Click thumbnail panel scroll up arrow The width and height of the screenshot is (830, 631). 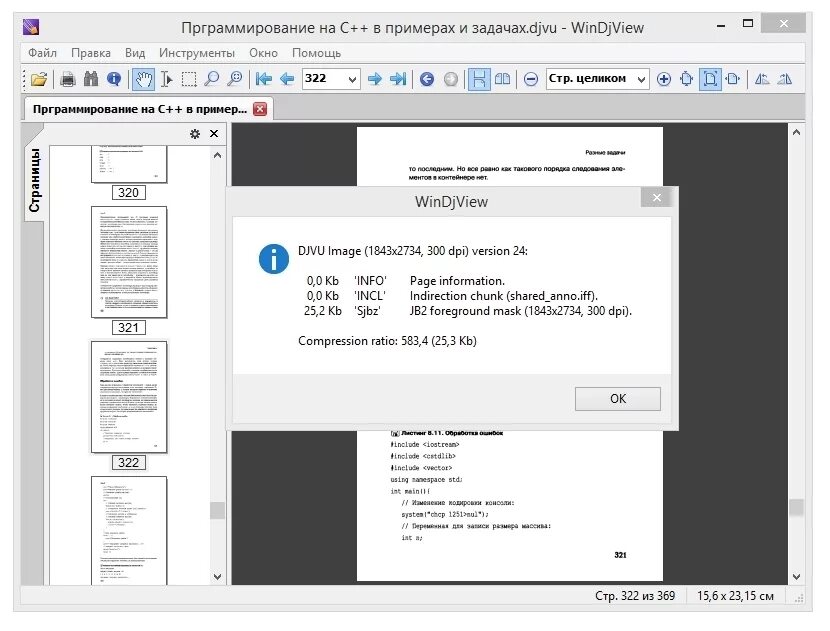[217, 155]
